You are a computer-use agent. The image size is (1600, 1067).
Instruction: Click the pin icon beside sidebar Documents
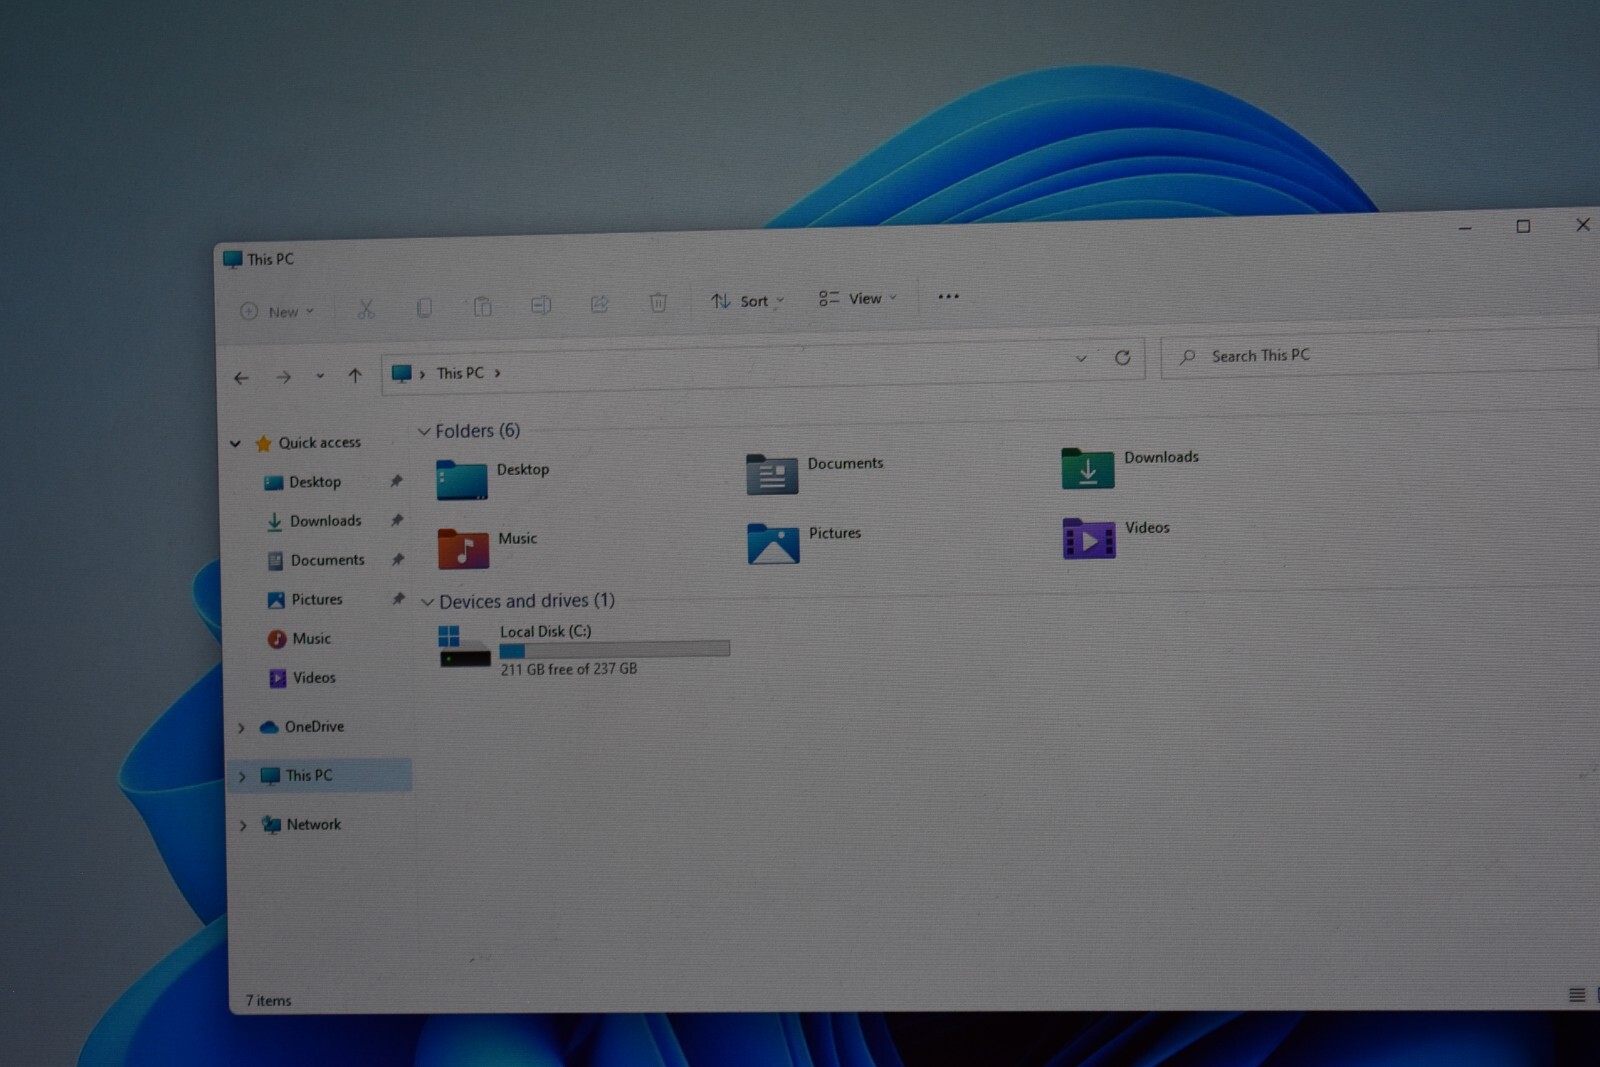(398, 559)
